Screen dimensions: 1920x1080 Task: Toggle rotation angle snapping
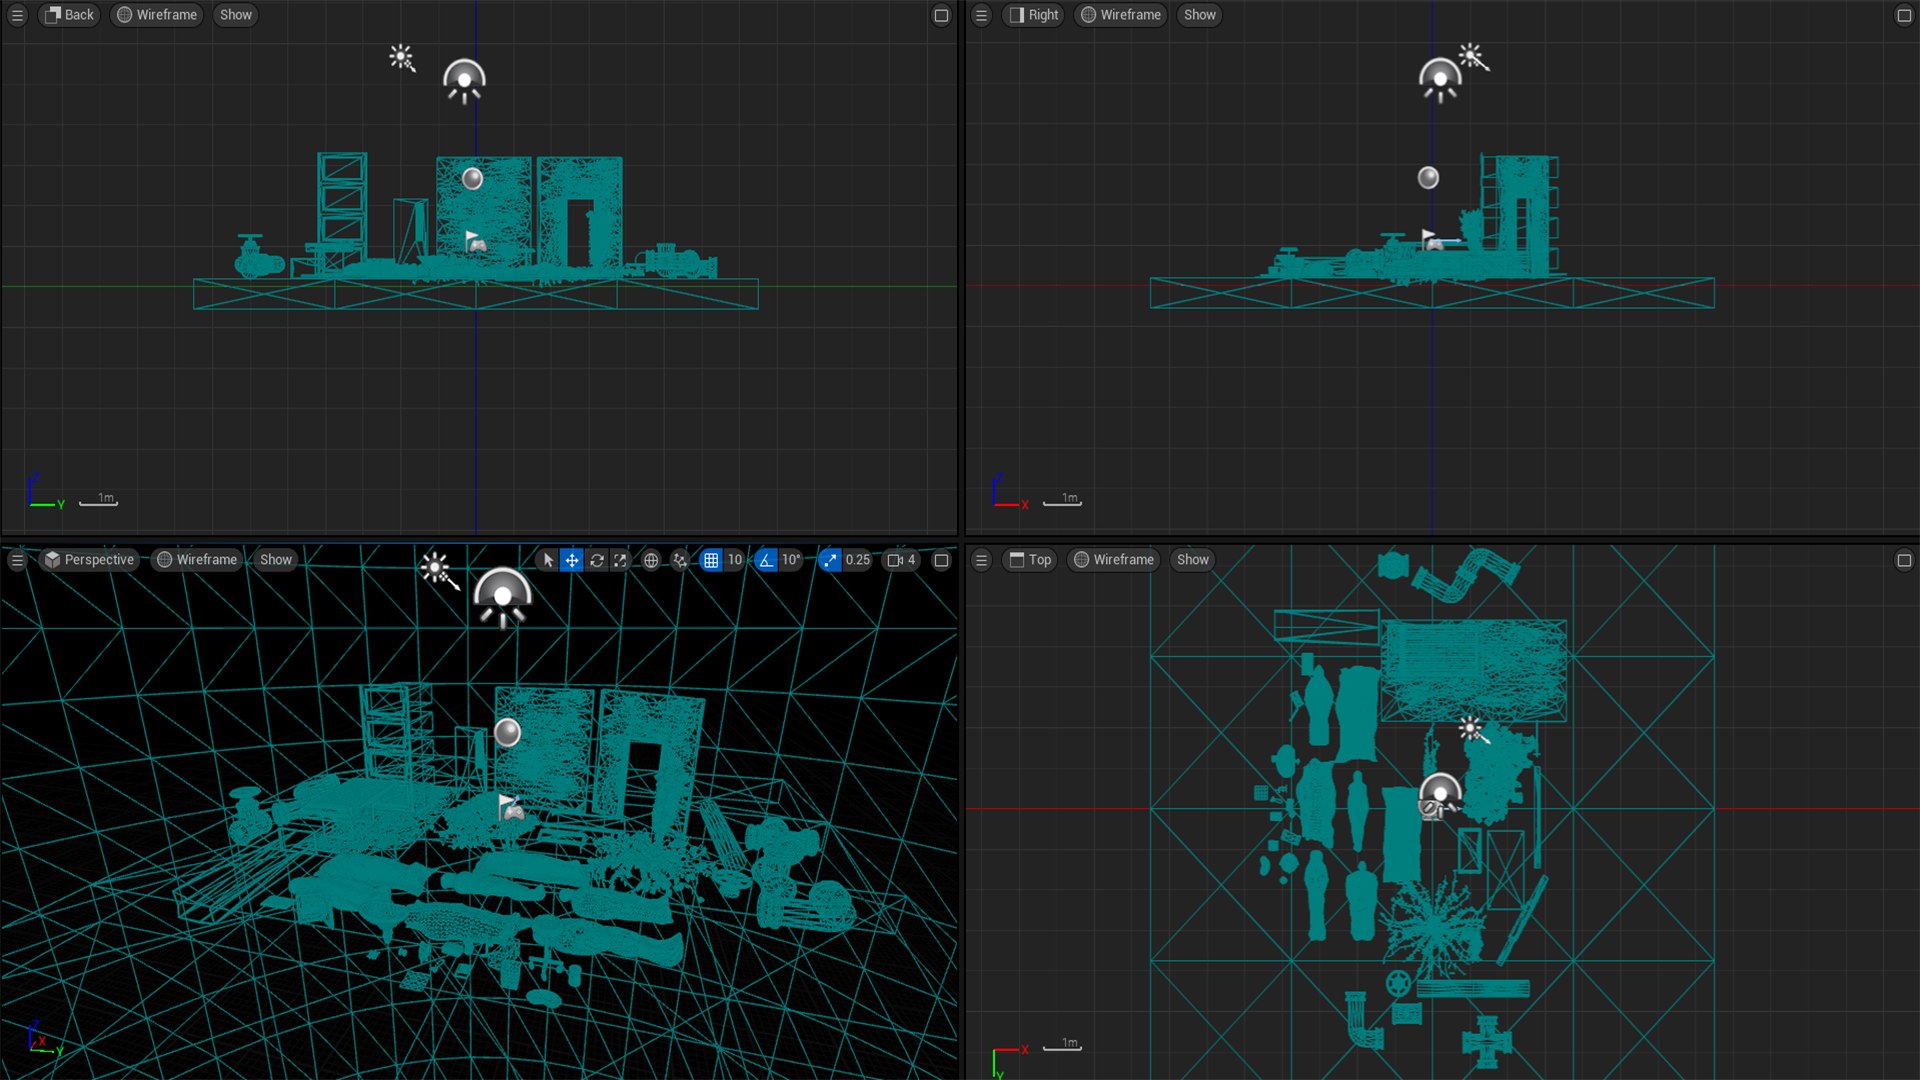(766, 560)
